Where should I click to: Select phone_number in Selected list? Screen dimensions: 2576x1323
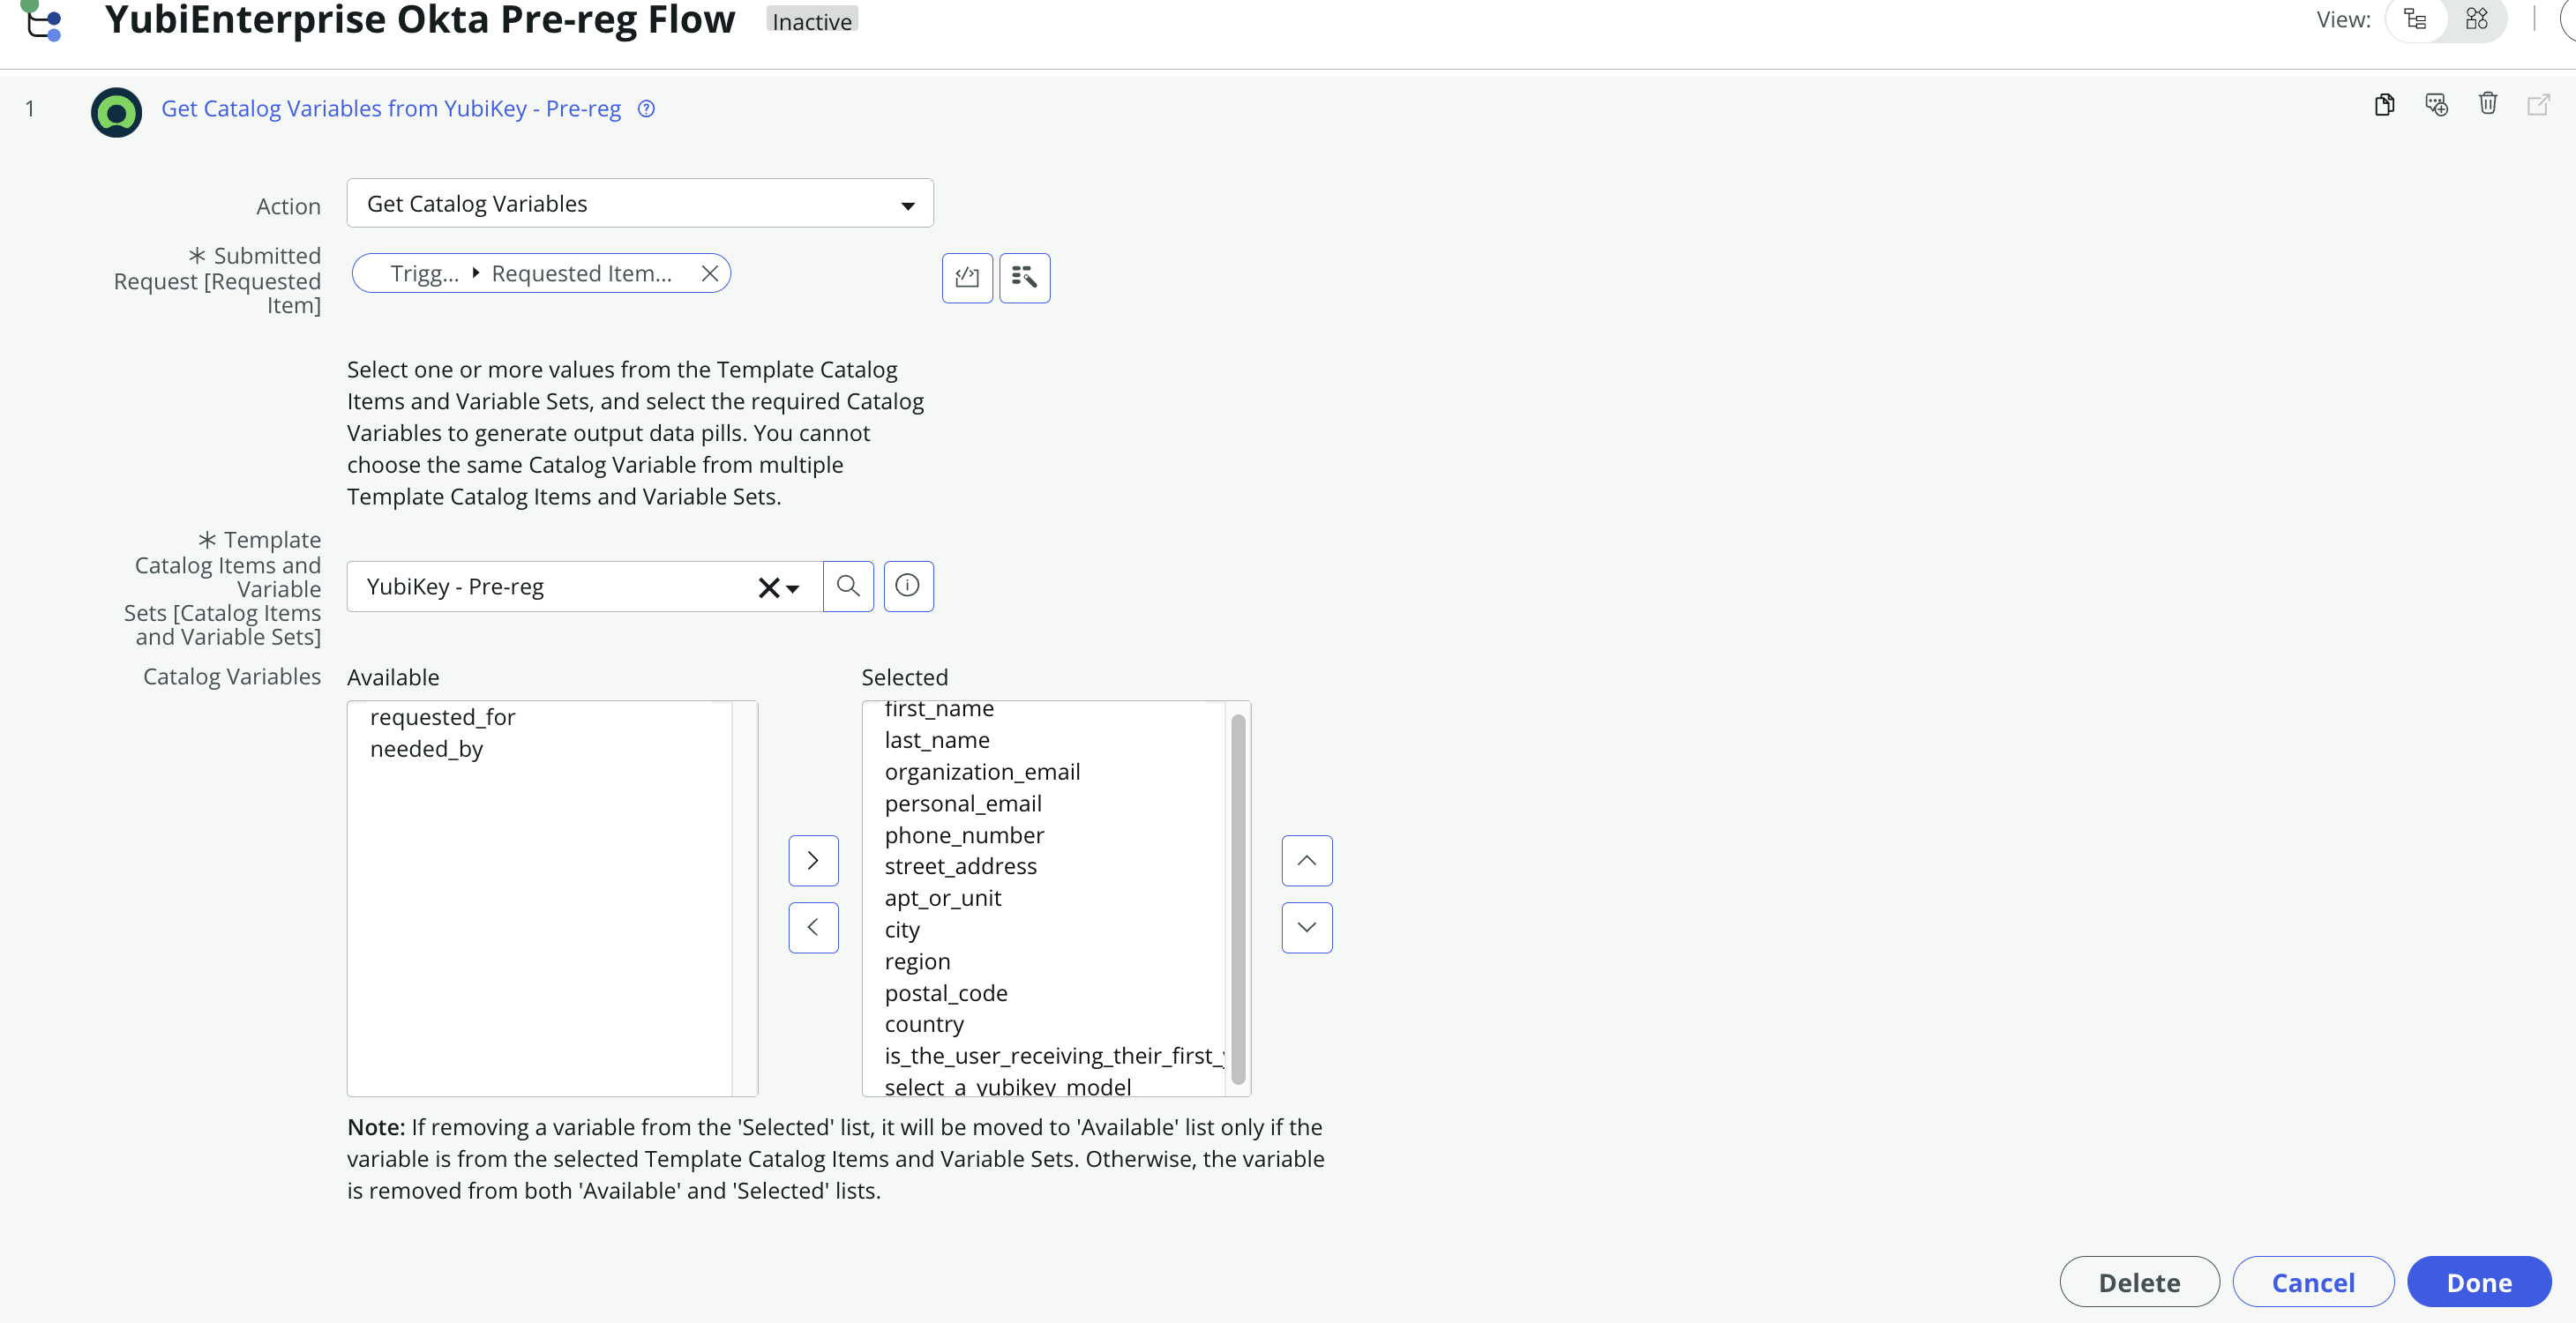click(x=964, y=835)
